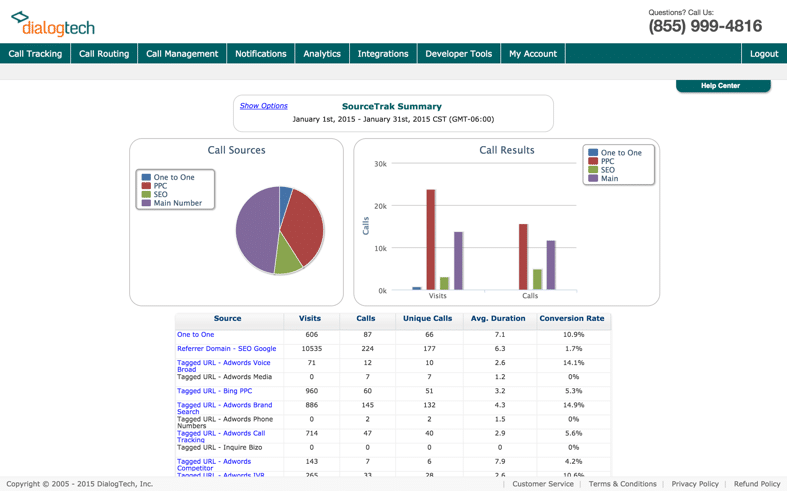Open the Help Center tab
The width and height of the screenshot is (787, 491).
[x=723, y=86]
